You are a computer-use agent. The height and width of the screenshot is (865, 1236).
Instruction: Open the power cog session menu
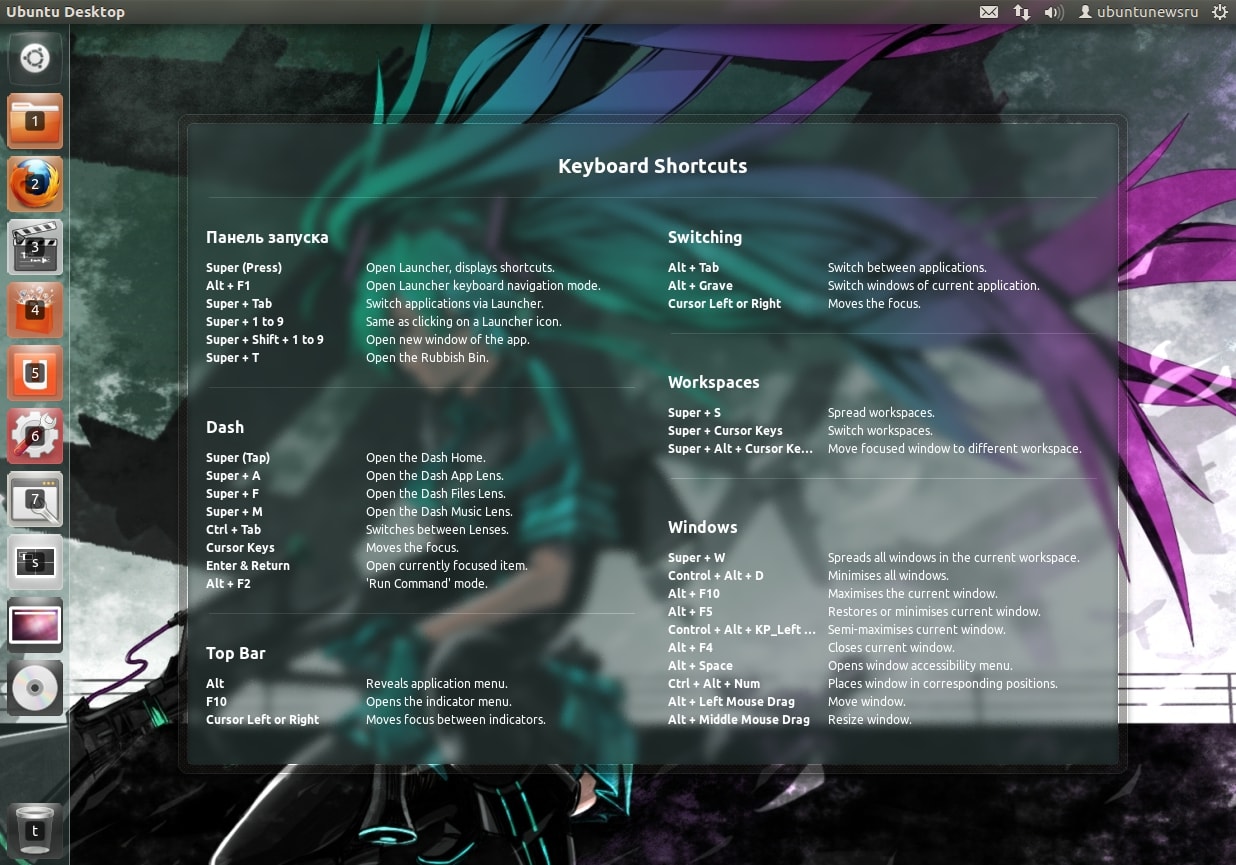1219,12
